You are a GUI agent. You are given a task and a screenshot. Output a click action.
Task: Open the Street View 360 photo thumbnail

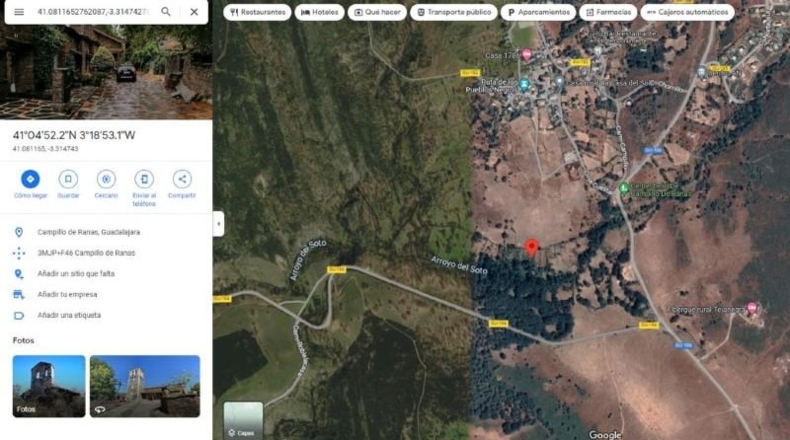pos(145,386)
